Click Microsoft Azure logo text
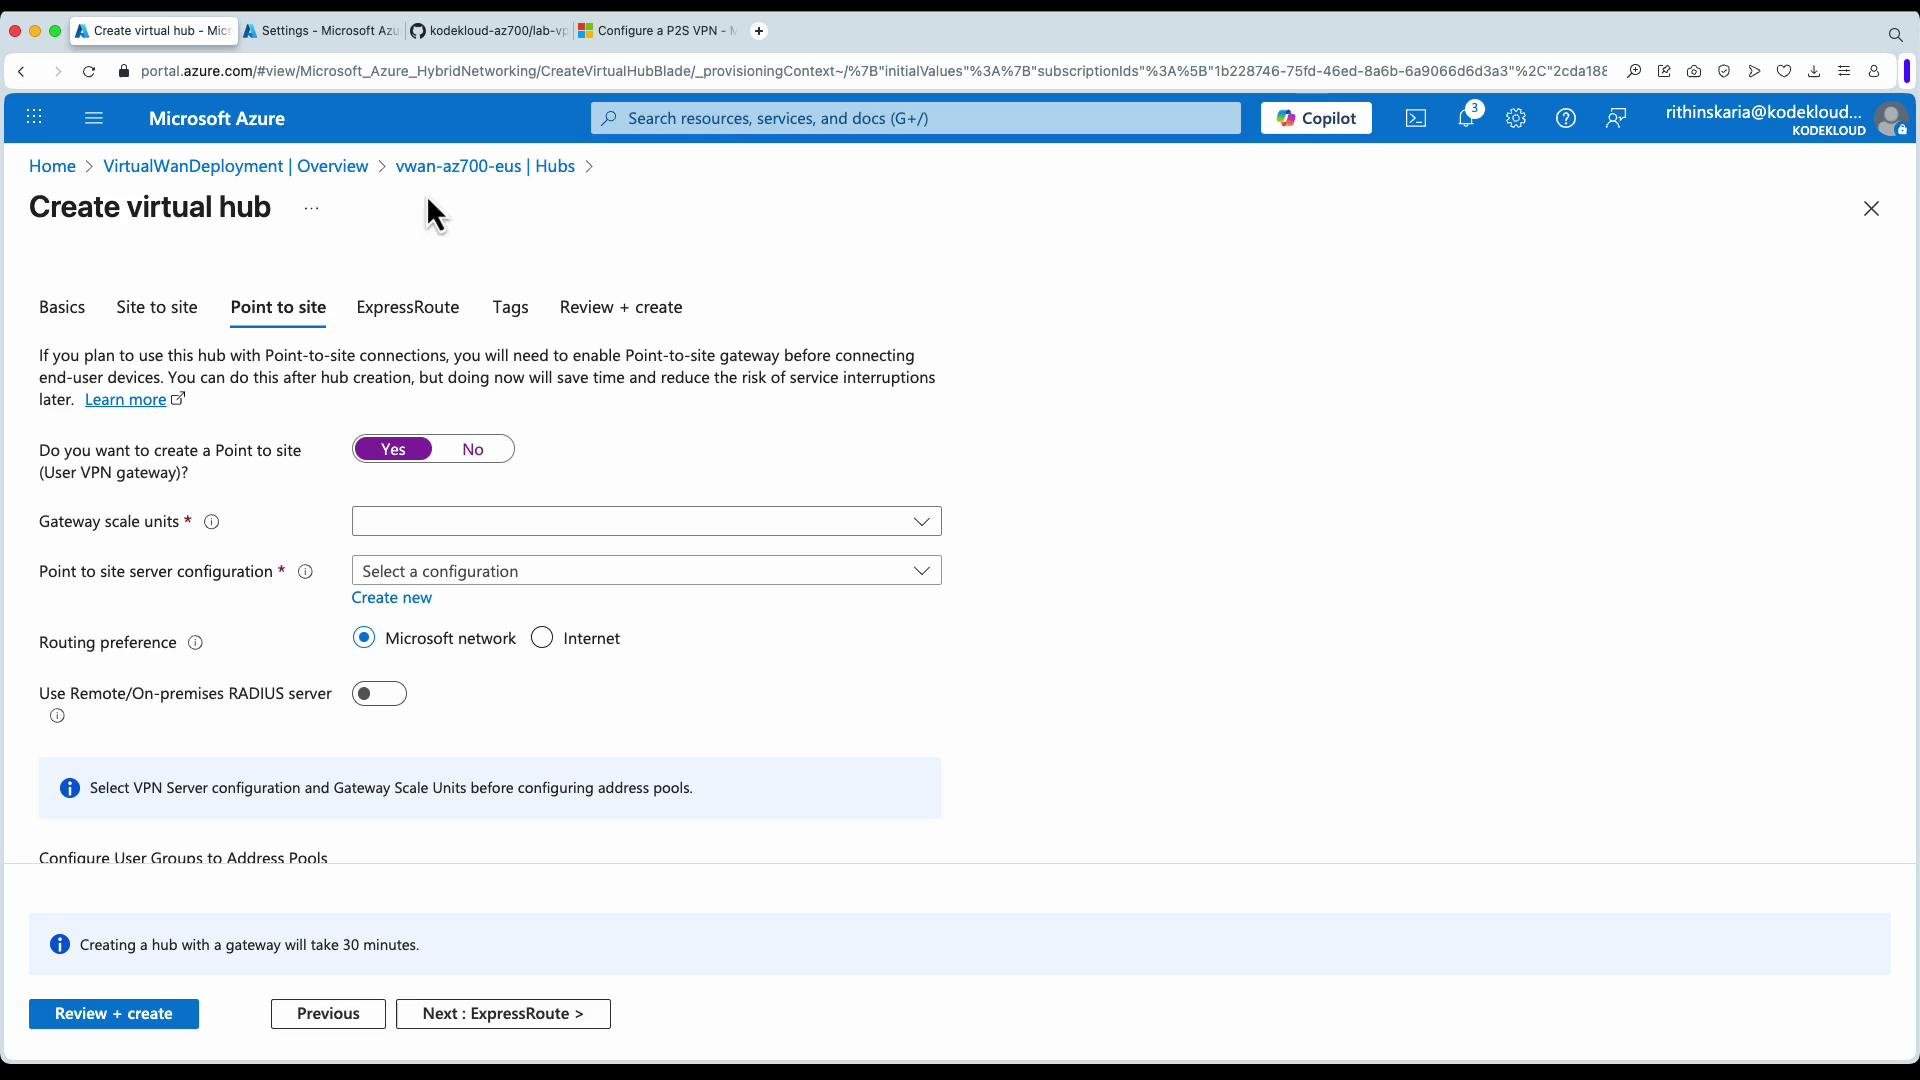Image resolution: width=1920 pixels, height=1080 pixels. click(217, 118)
